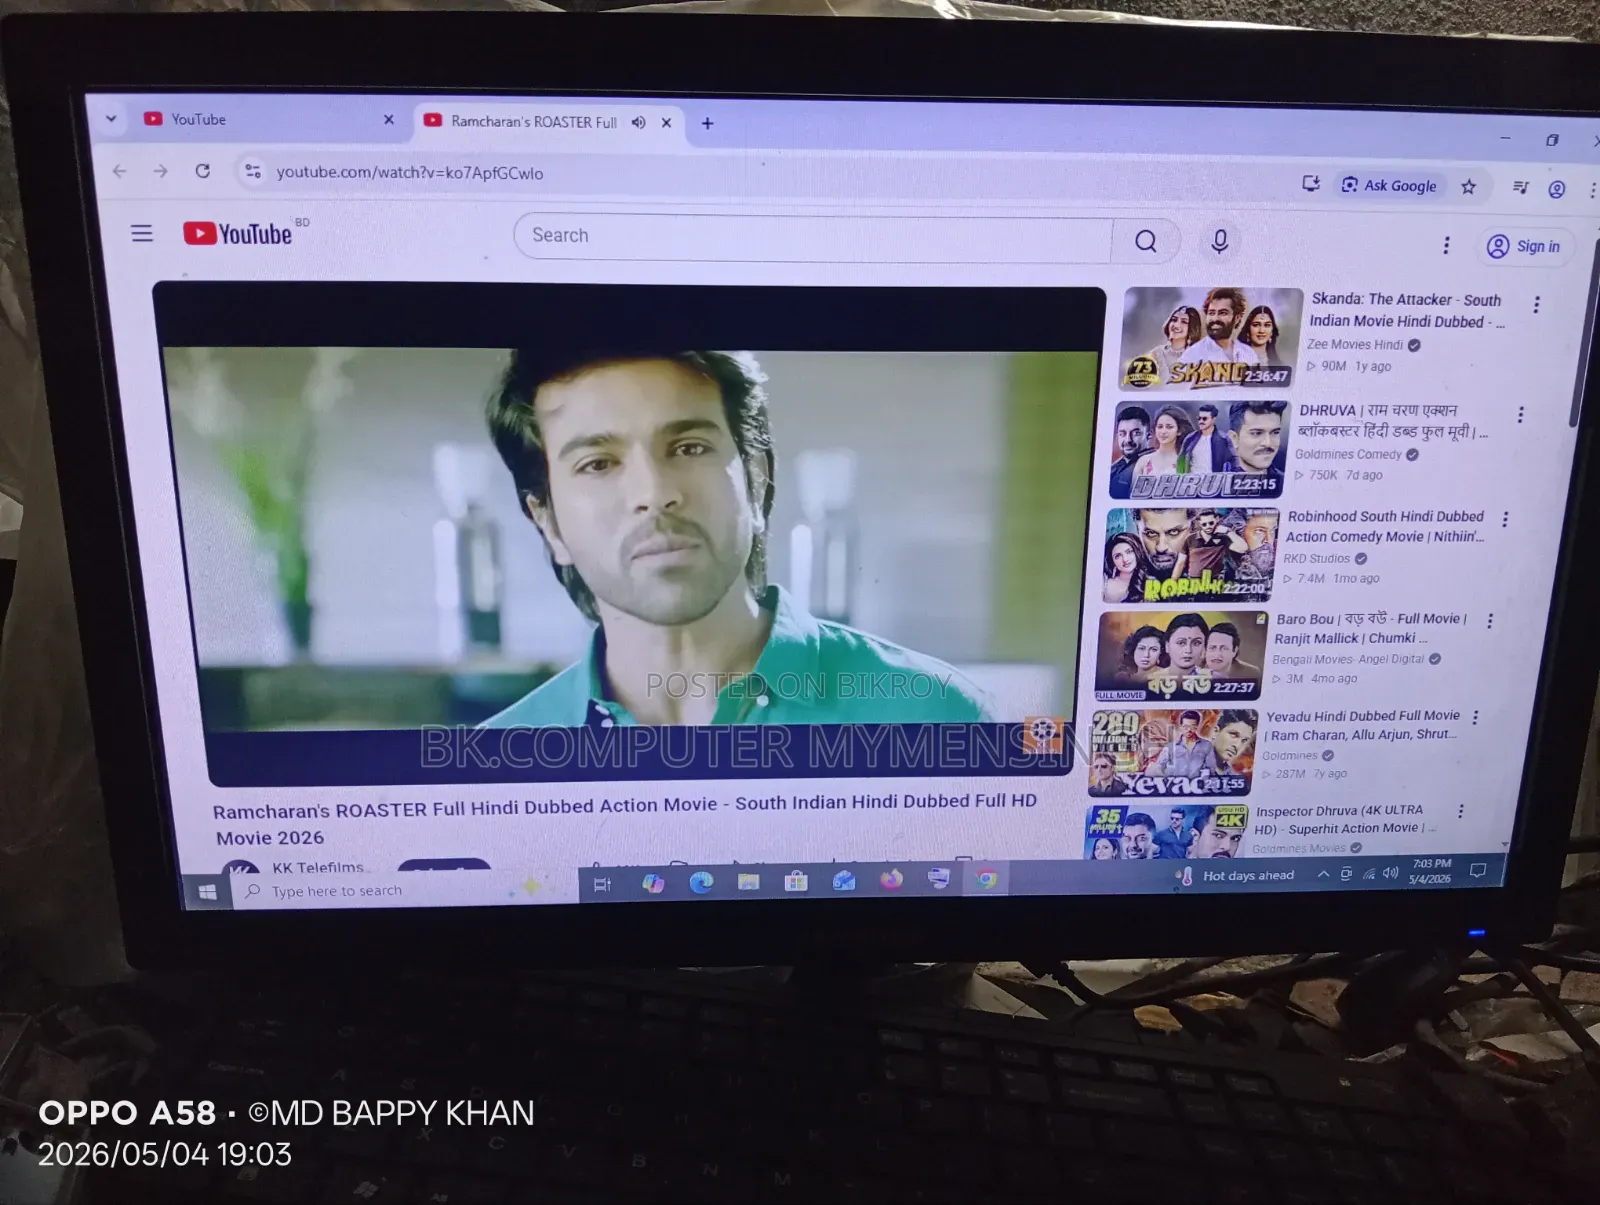Open options for Skanda: The Attacker video
This screenshot has height=1205, width=1600.
tap(1537, 305)
